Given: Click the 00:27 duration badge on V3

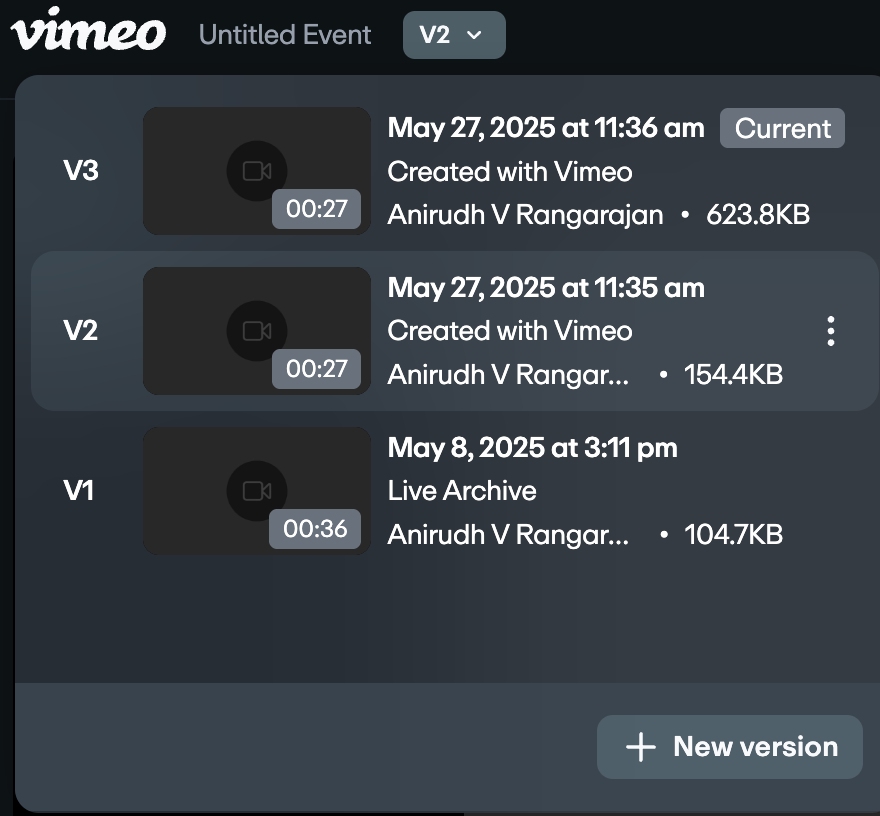Looking at the screenshot, I should point(316,209).
